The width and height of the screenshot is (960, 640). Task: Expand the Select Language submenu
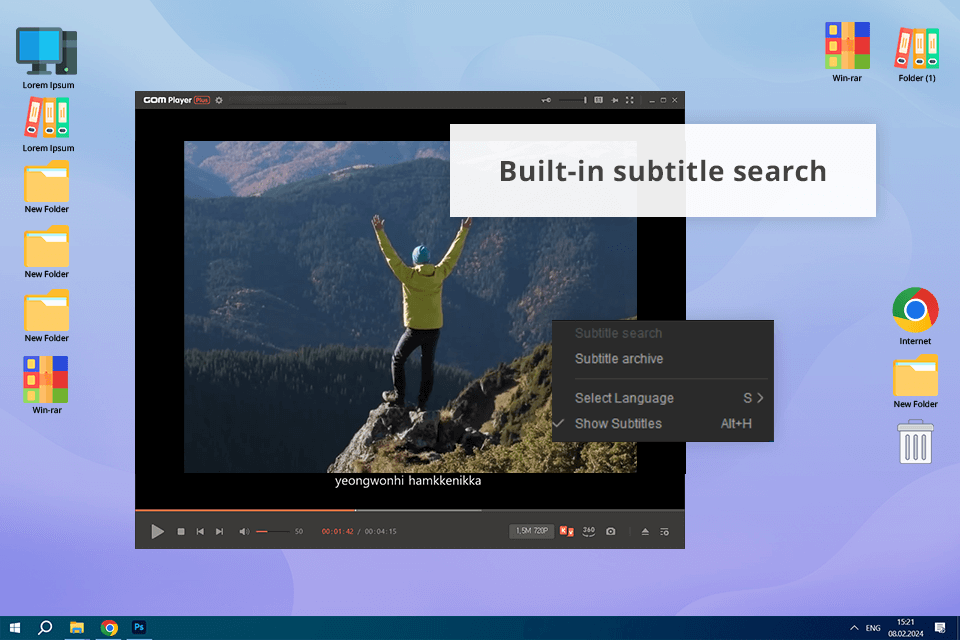662,398
